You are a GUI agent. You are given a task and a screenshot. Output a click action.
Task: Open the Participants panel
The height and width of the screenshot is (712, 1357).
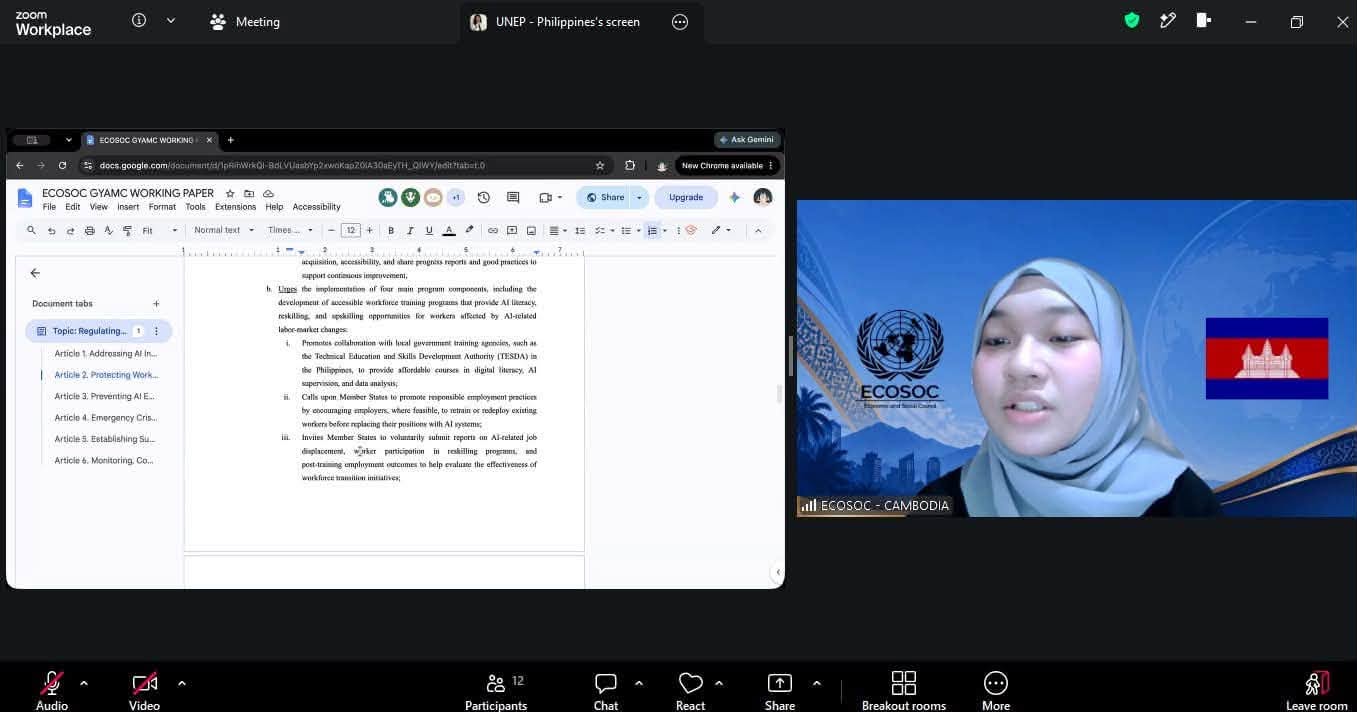[496, 690]
